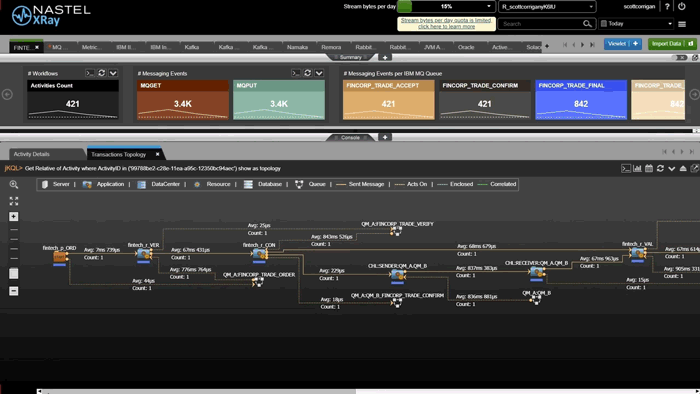Click the zoom magnifier in topology
Screen dimensions: 700x394
click(x=14, y=184)
